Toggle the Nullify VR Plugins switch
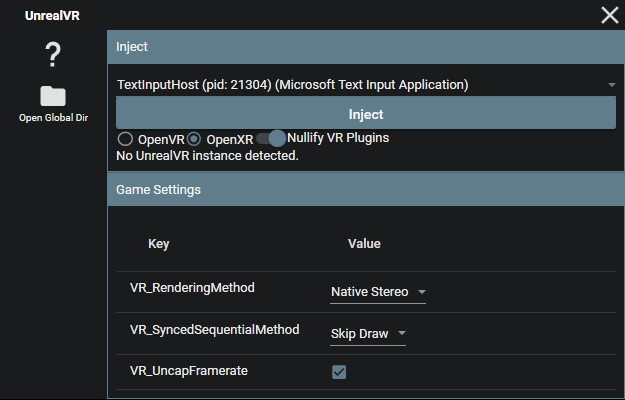The height and width of the screenshot is (400, 625). 271,138
